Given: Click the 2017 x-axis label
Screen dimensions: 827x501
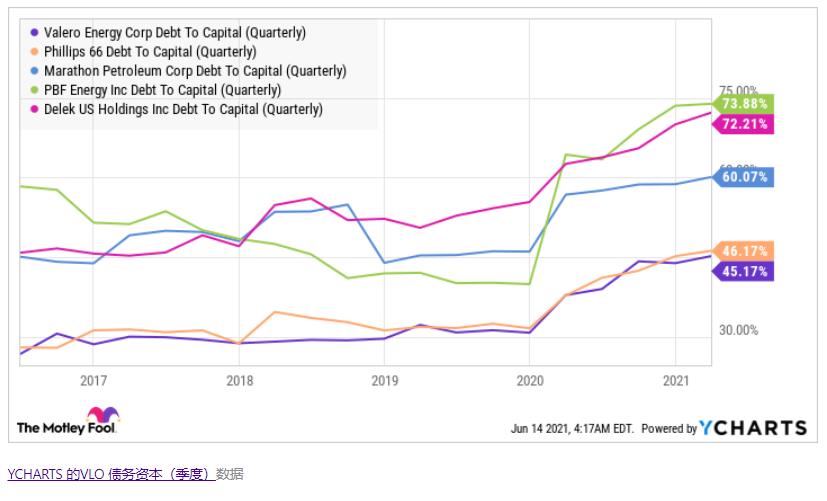Looking at the screenshot, I should (x=93, y=381).
